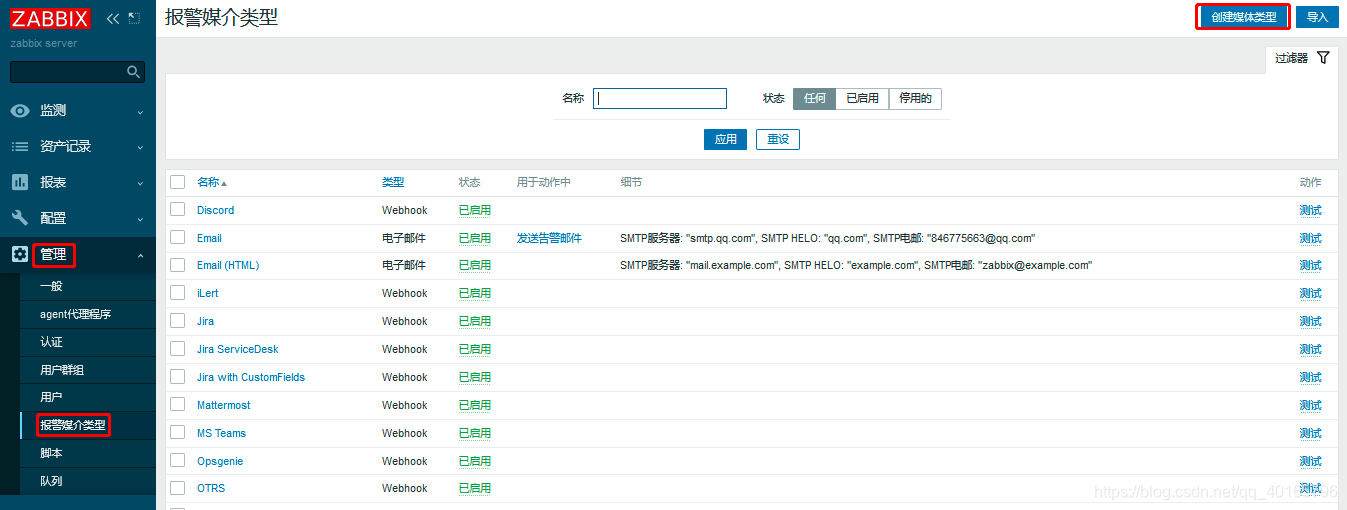
Task: Click the filter funnel icon
Action: (1323, 58)
